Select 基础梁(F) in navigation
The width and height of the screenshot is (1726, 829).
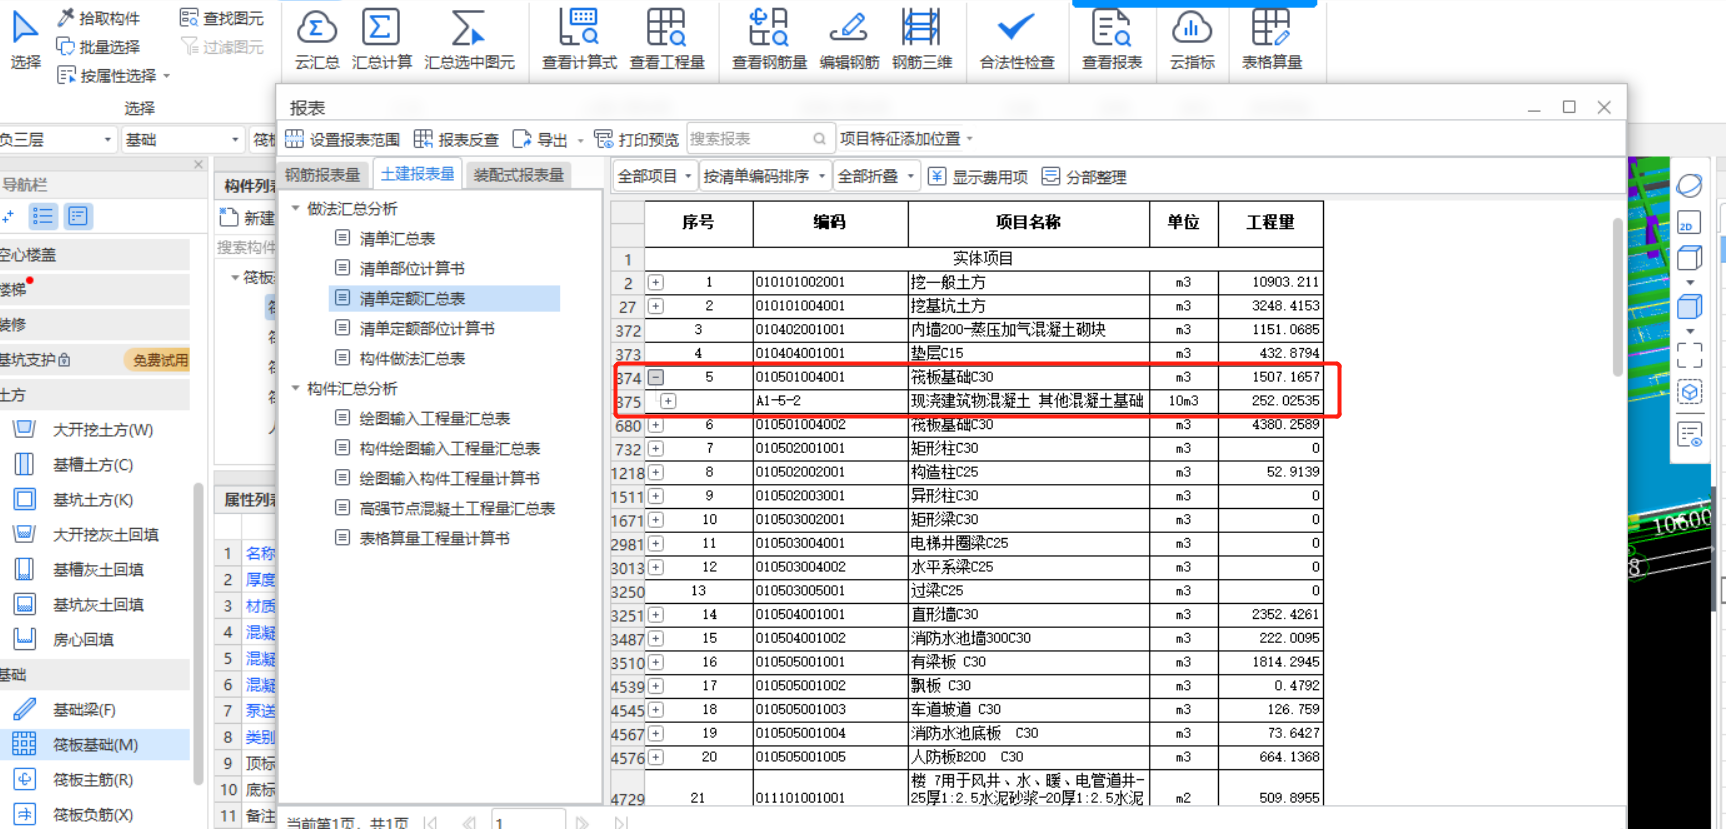pyautogui.click(x=84, y=710)
